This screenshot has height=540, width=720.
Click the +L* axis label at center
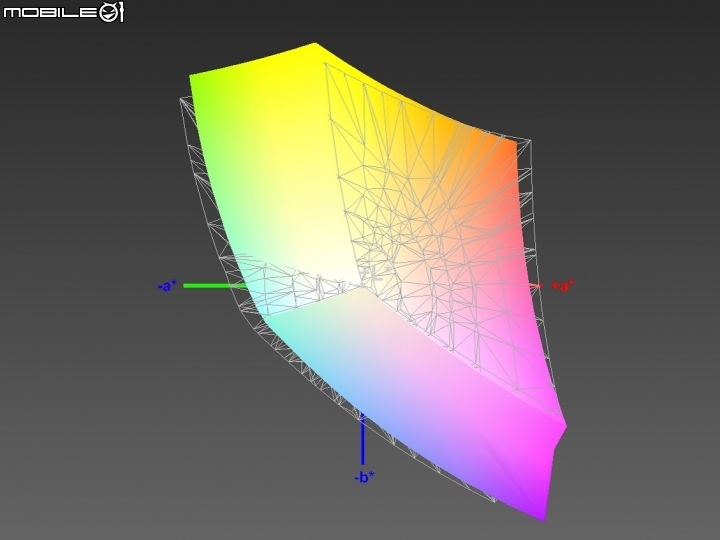376,273
